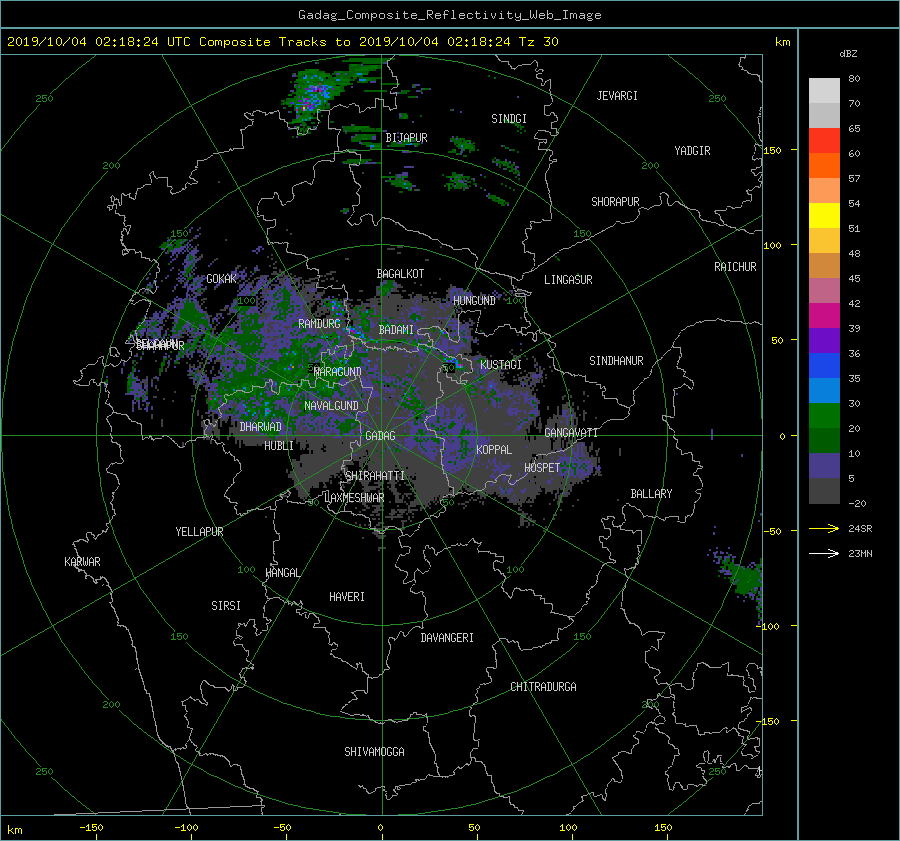Viewport: 900px width, 841px height.
Task: Click the 80 dBZ light gray swatch
Action: (824, 90)
